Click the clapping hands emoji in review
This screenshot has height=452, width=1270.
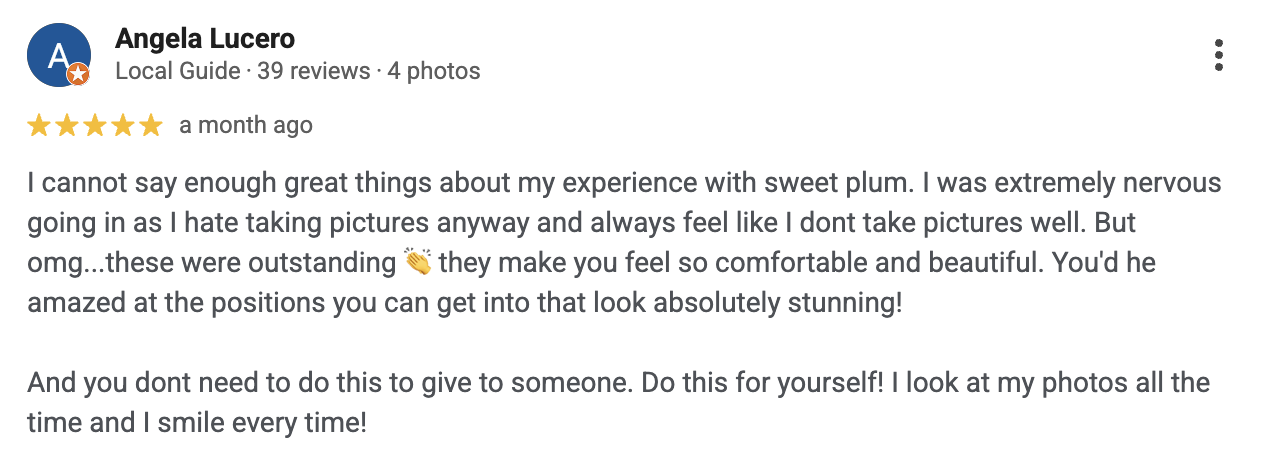(x=417, y=262)
